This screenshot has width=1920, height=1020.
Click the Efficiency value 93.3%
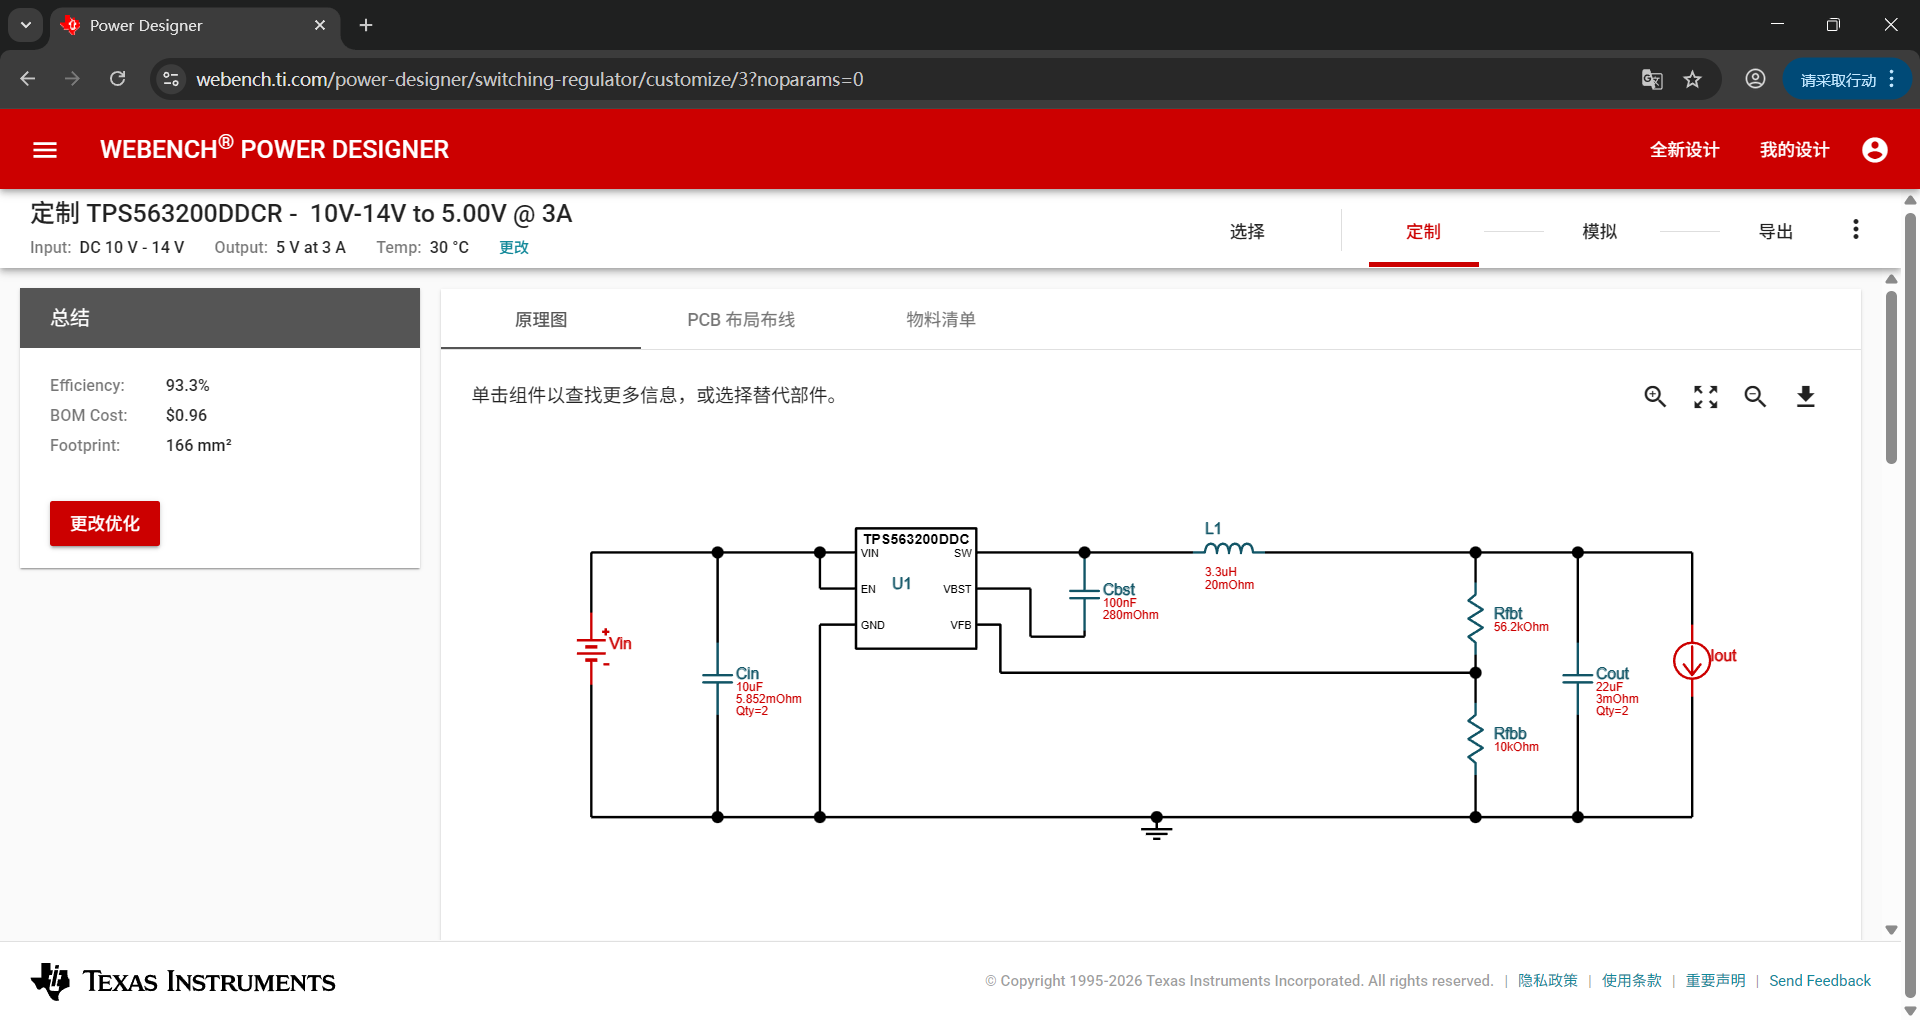point(188,385)
